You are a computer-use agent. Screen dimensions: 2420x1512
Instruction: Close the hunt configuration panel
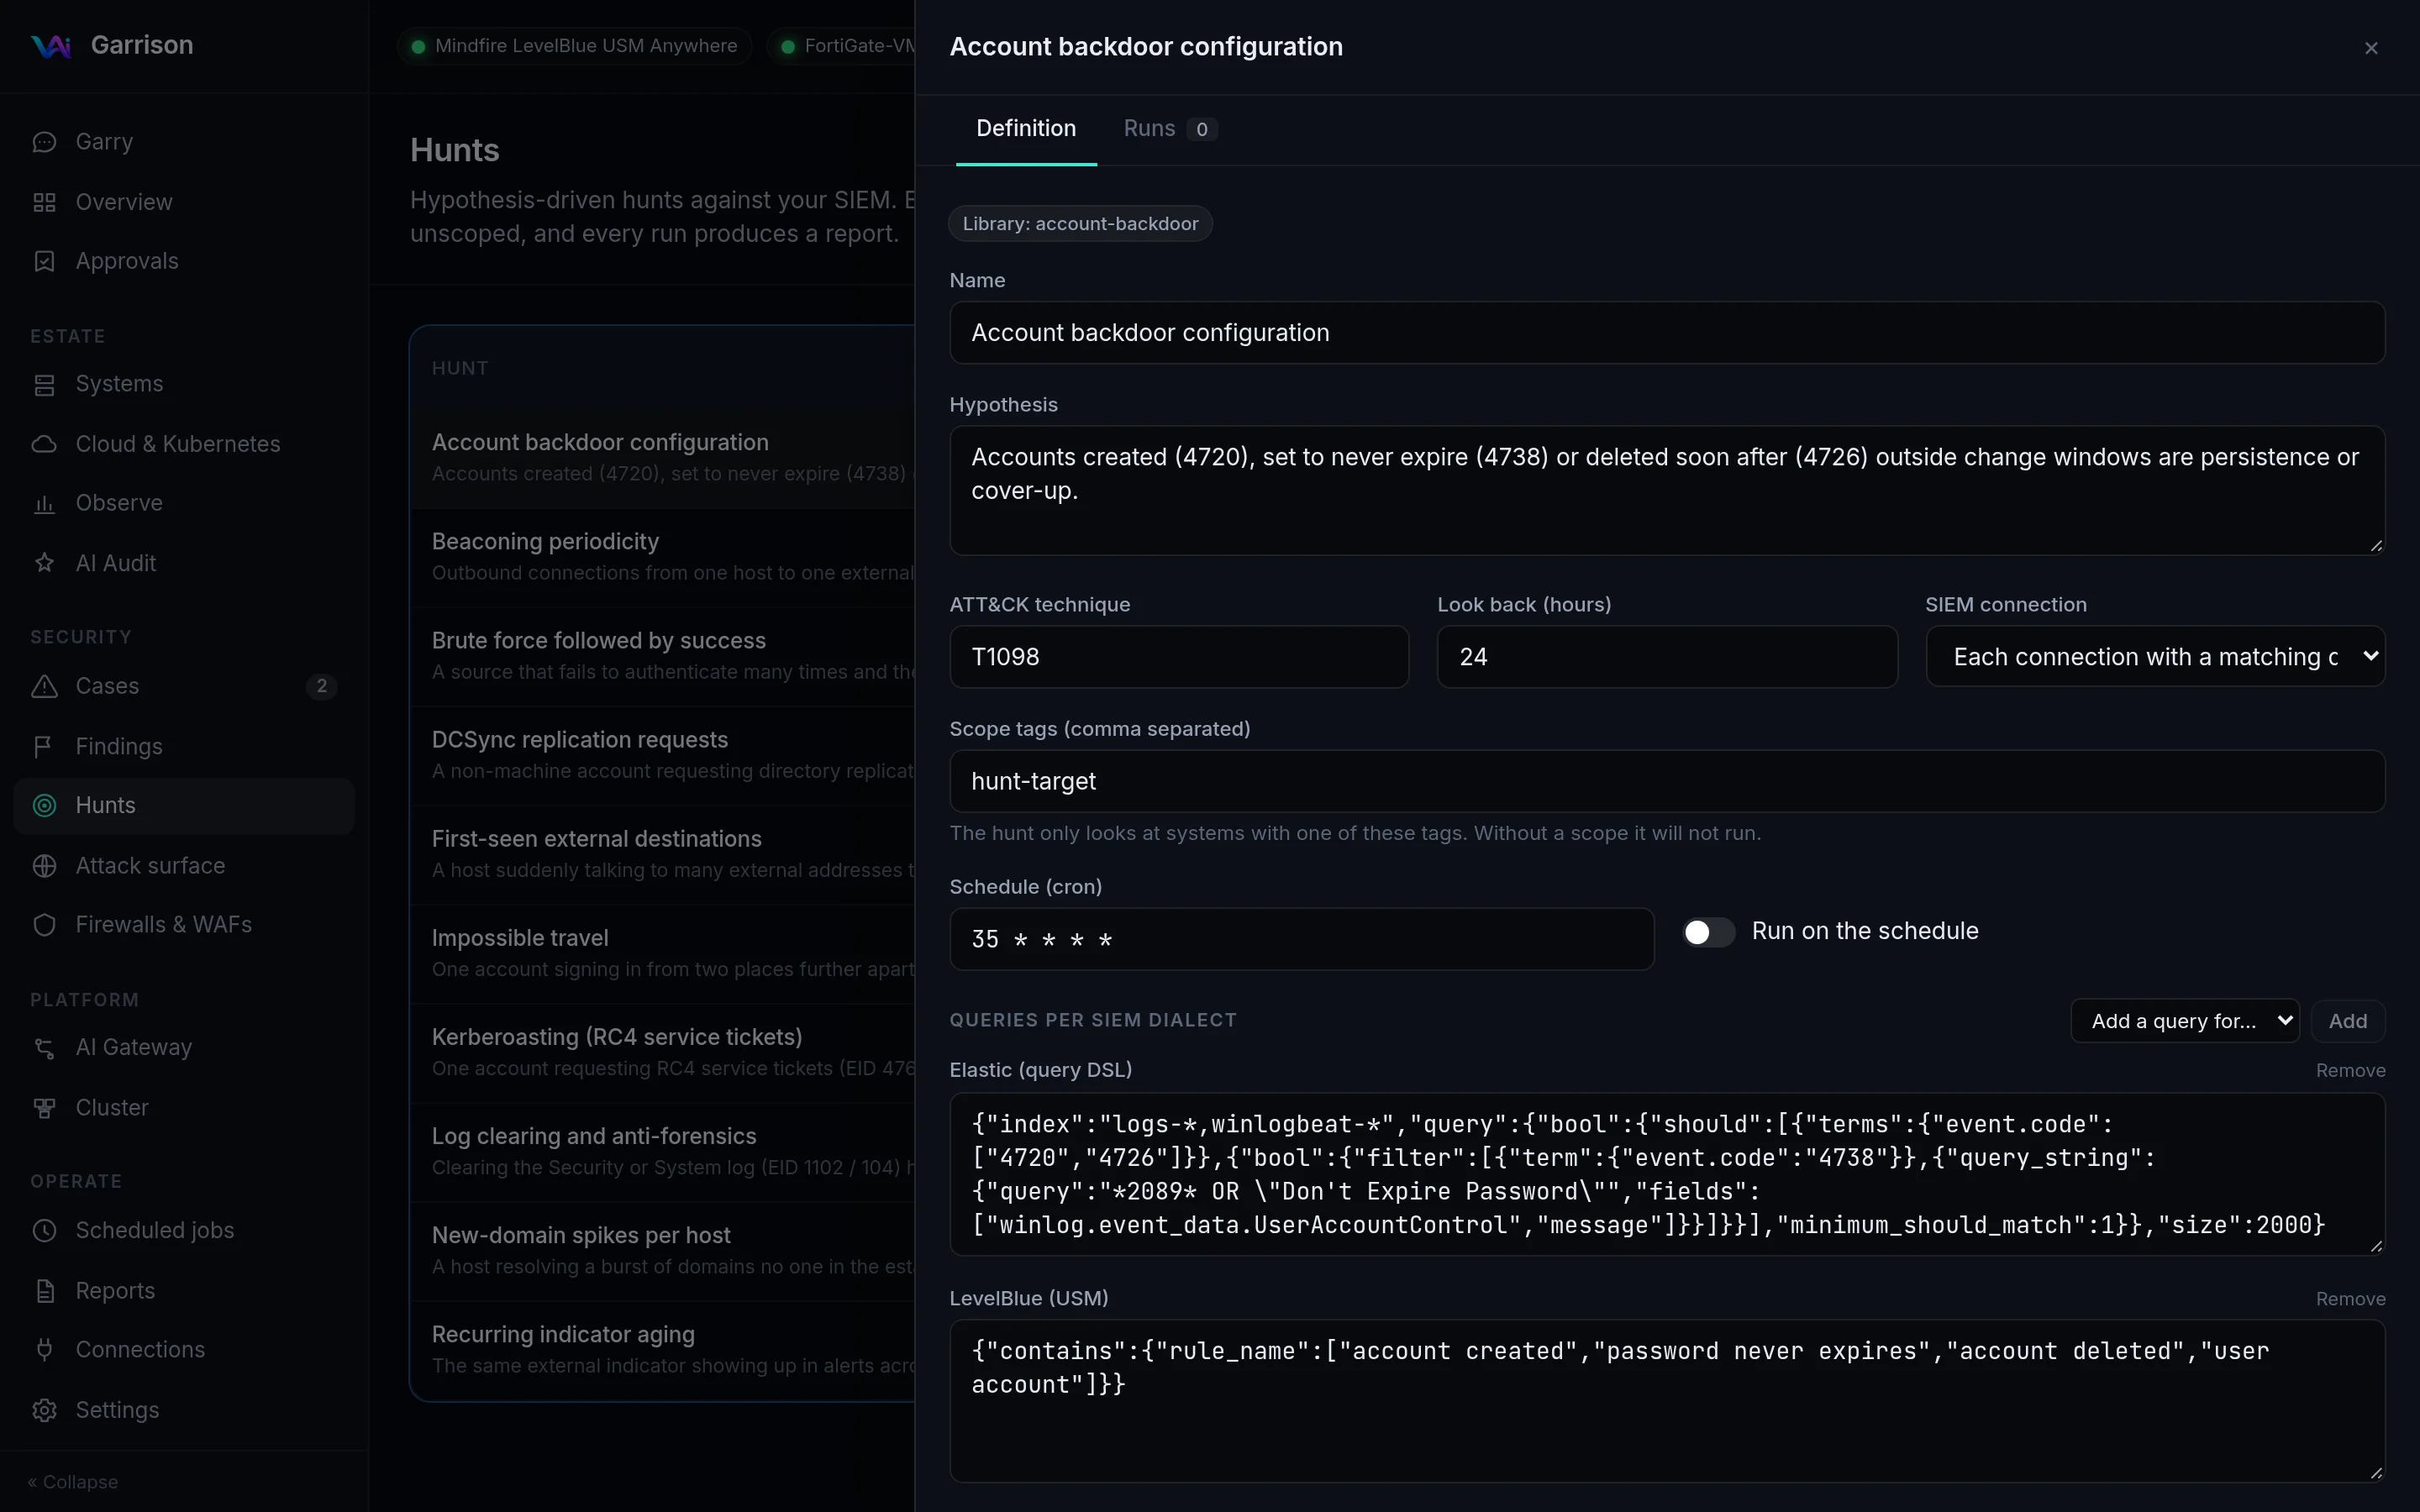tap(2371, 48)
